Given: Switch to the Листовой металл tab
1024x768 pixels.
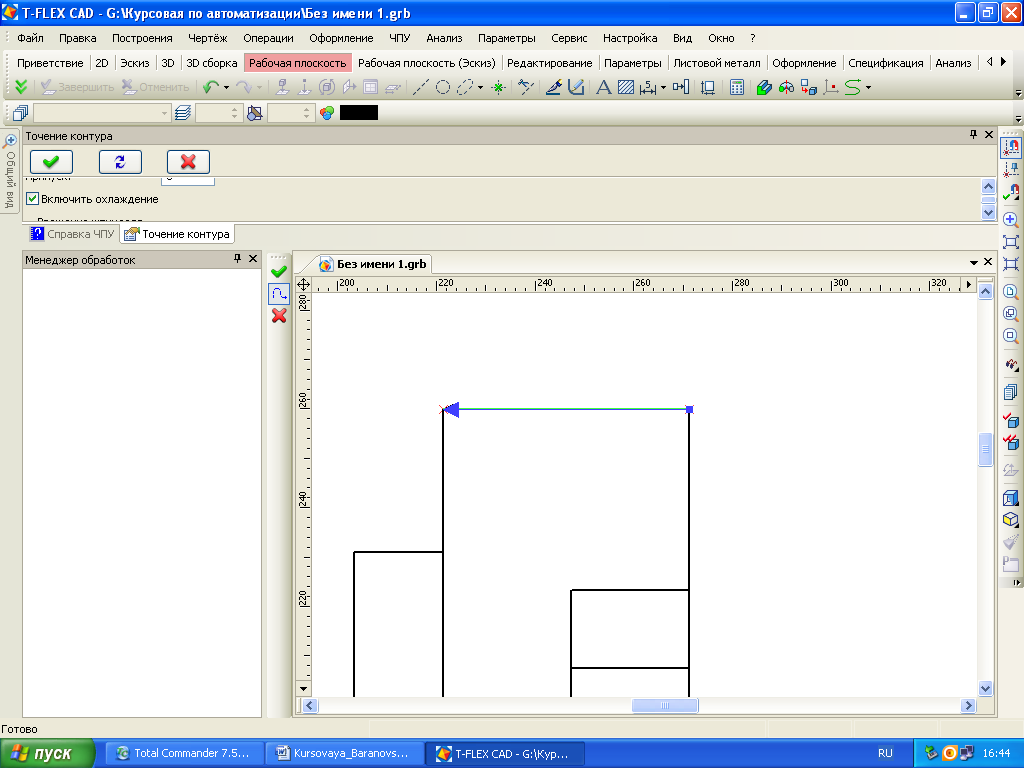Looking at the screenshot, I should pyautogui.click(x=716, y=63).
